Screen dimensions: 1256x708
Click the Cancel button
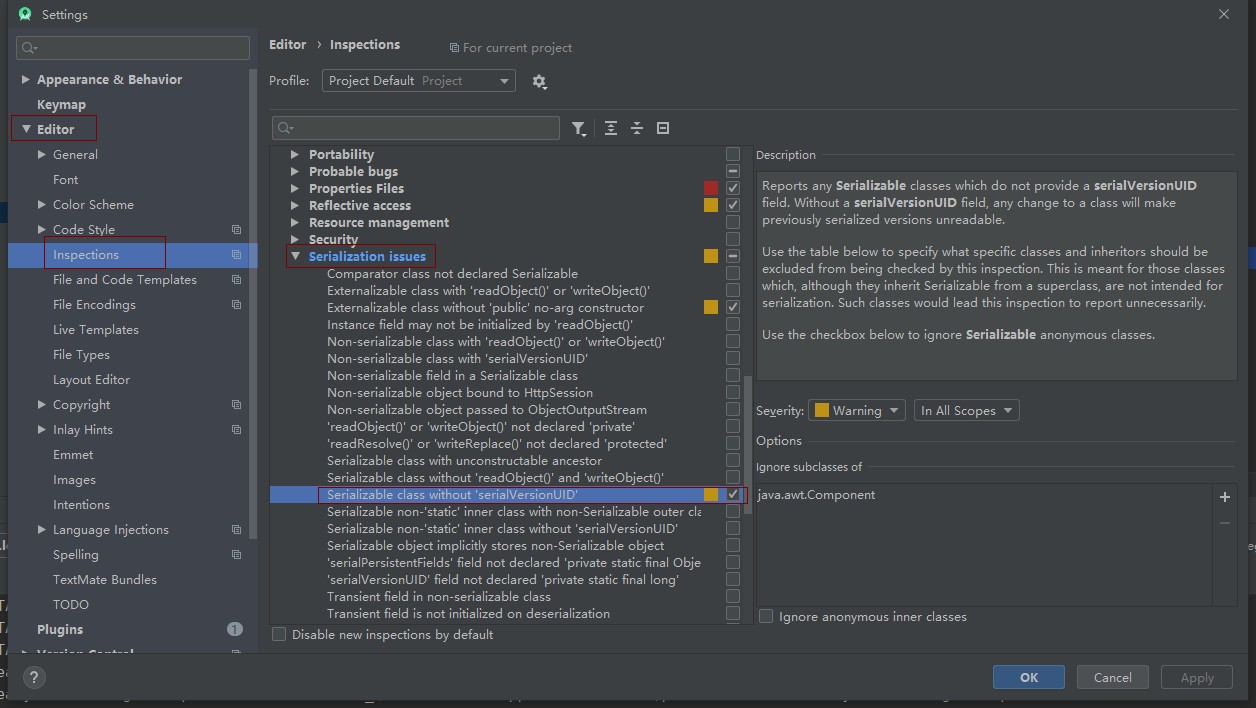(1112, 677)
